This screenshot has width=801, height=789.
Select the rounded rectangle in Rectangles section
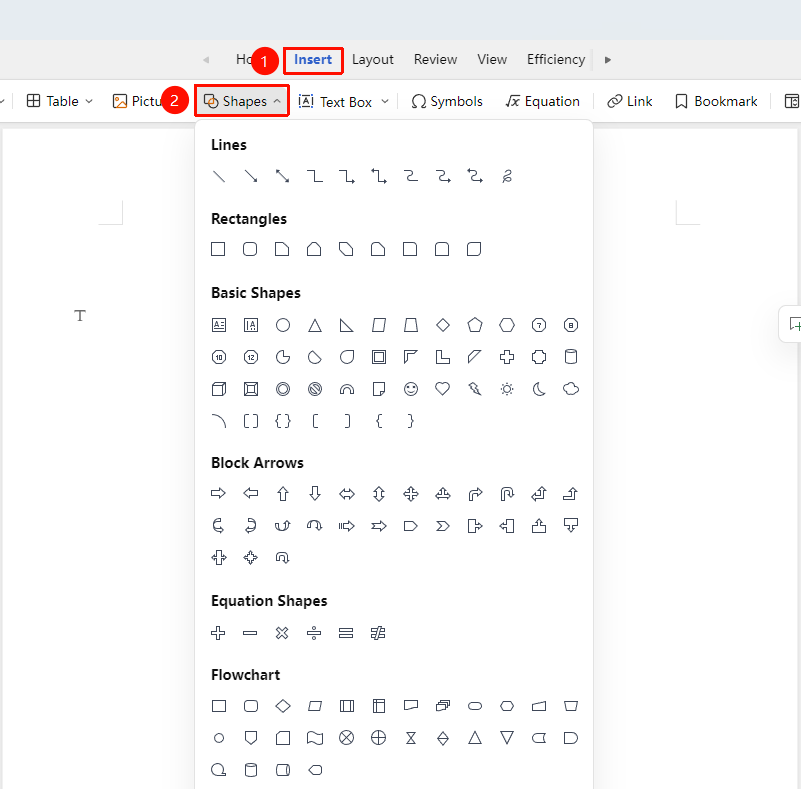[250, 249]
